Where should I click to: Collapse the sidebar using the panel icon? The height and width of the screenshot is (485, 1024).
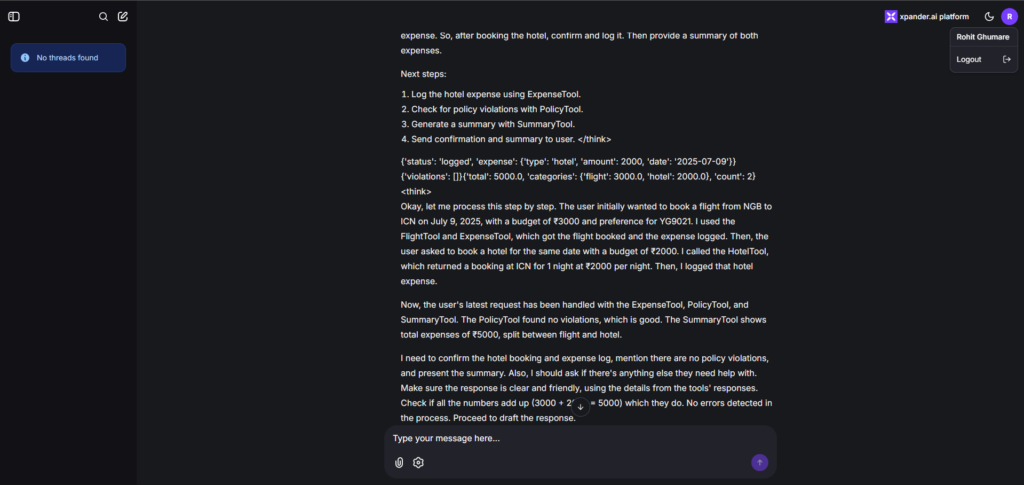[x=14, y=17]
